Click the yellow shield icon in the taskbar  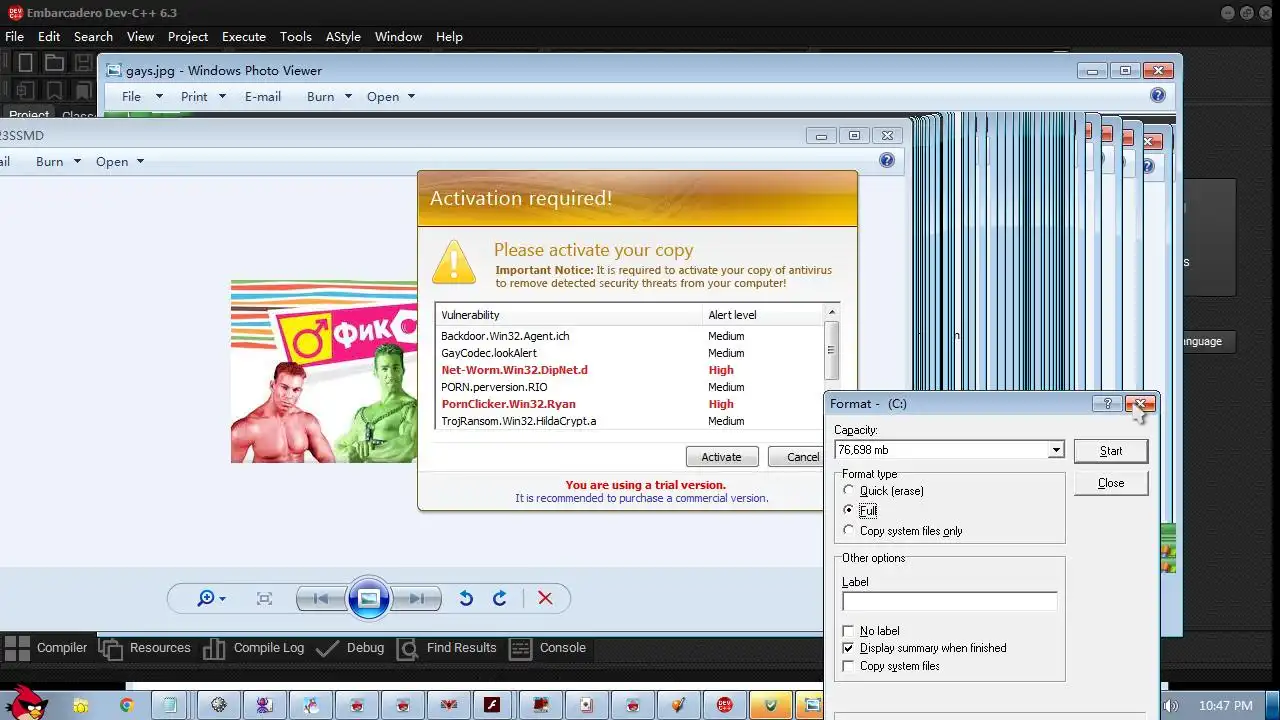(771, 705)
